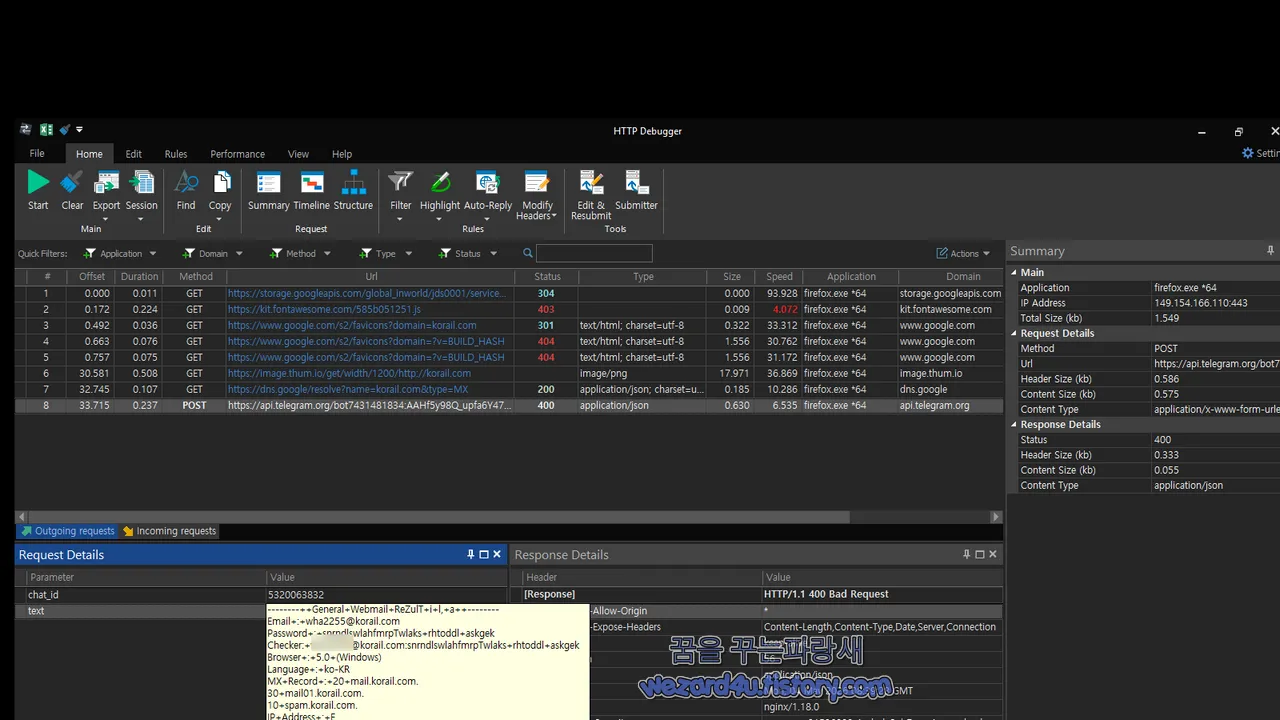Click the Excel icon in title bar

click(x=46, y=129)
